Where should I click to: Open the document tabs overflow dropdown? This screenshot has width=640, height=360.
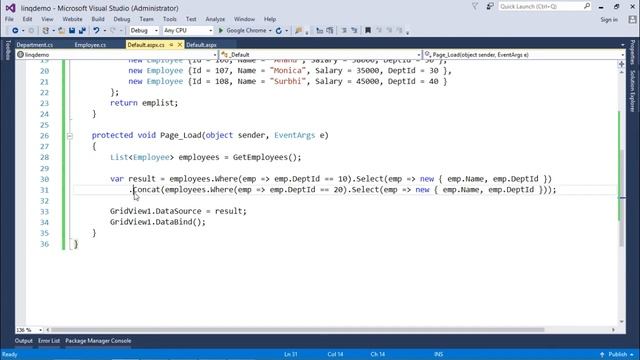coord(622,45)
